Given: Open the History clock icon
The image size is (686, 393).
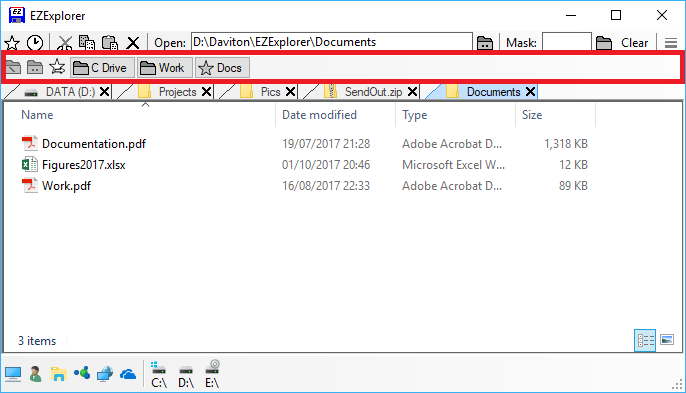Looking at the screenshot, I should click(35, 43).
